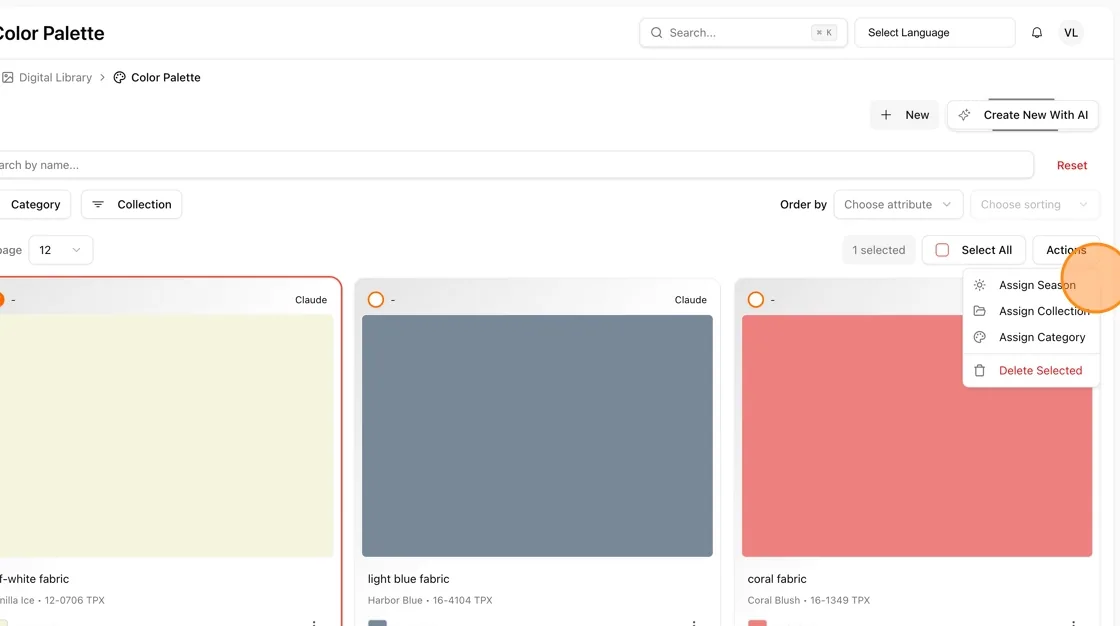Toggle the Select All checkbox

point(942,250)
